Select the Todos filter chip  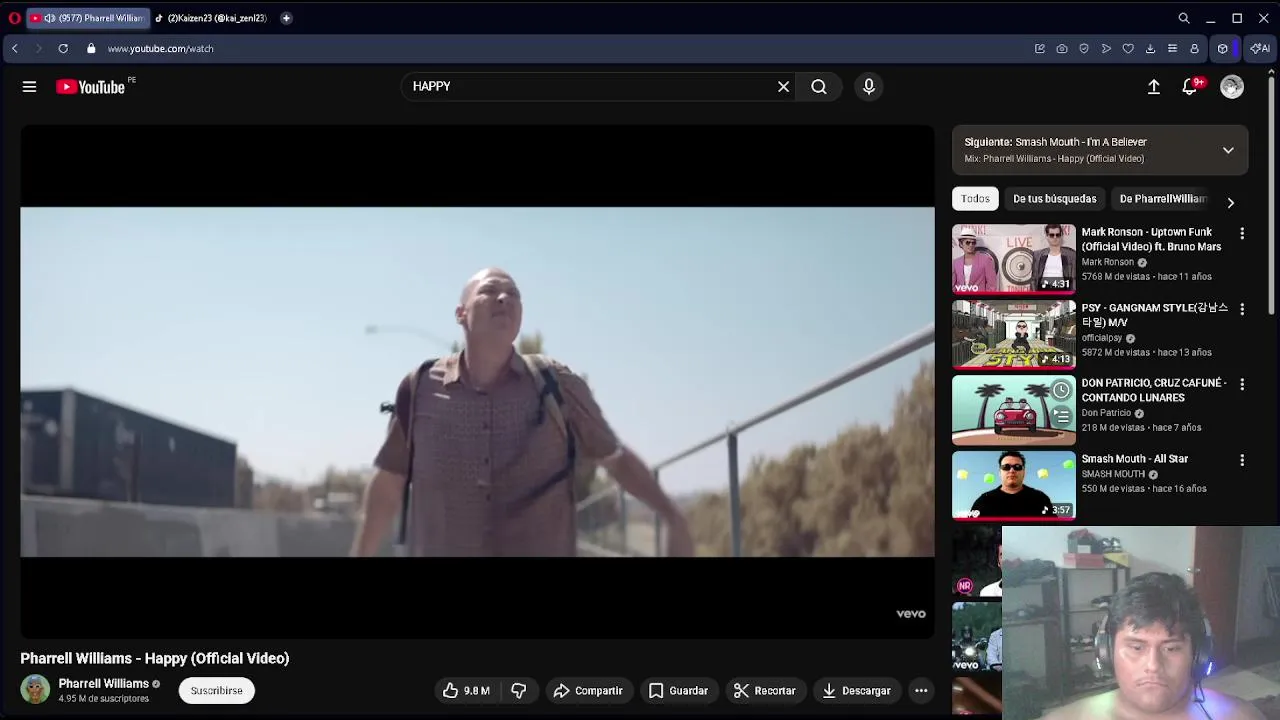975,199
